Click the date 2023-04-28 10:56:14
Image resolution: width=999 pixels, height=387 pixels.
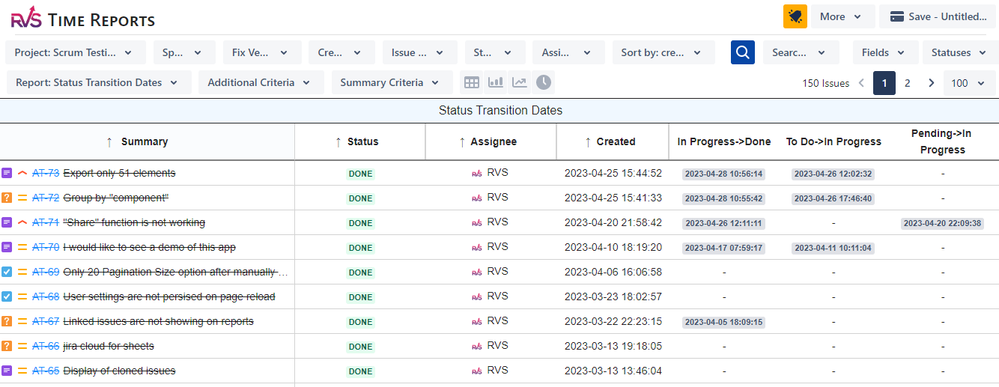(724, 173)
